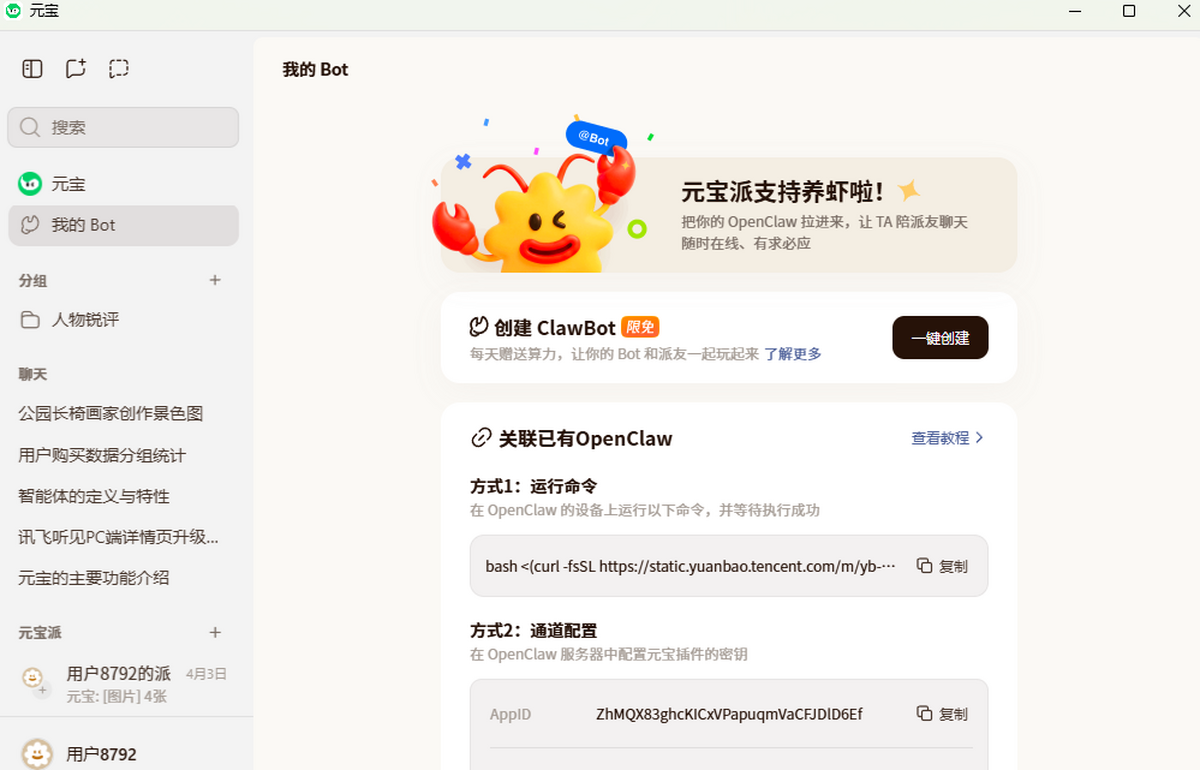This screenshot has width=1200, height=770.
Task: Click the plus icon beside 元宝派
Action: point(215,633)
